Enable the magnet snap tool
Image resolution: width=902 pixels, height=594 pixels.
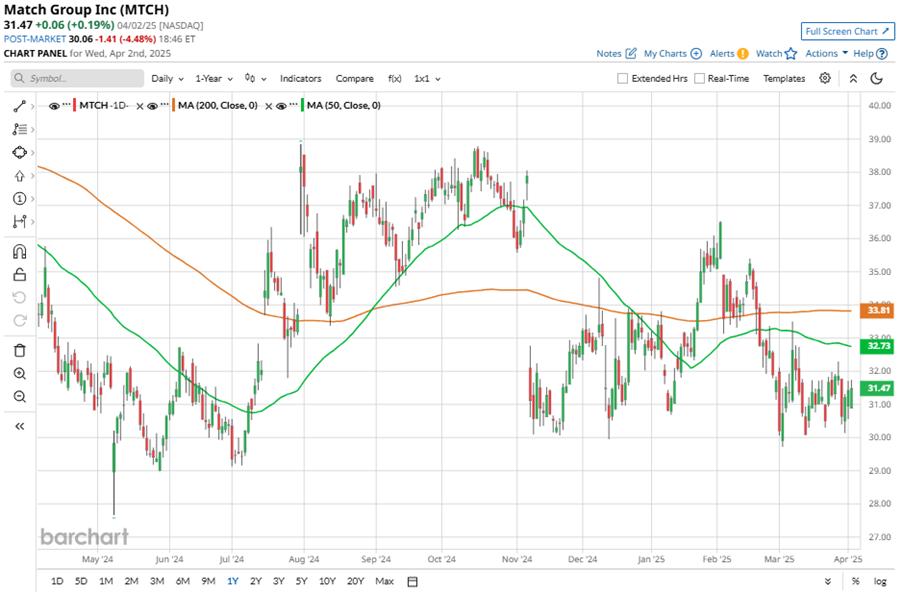tap(19, 252)
